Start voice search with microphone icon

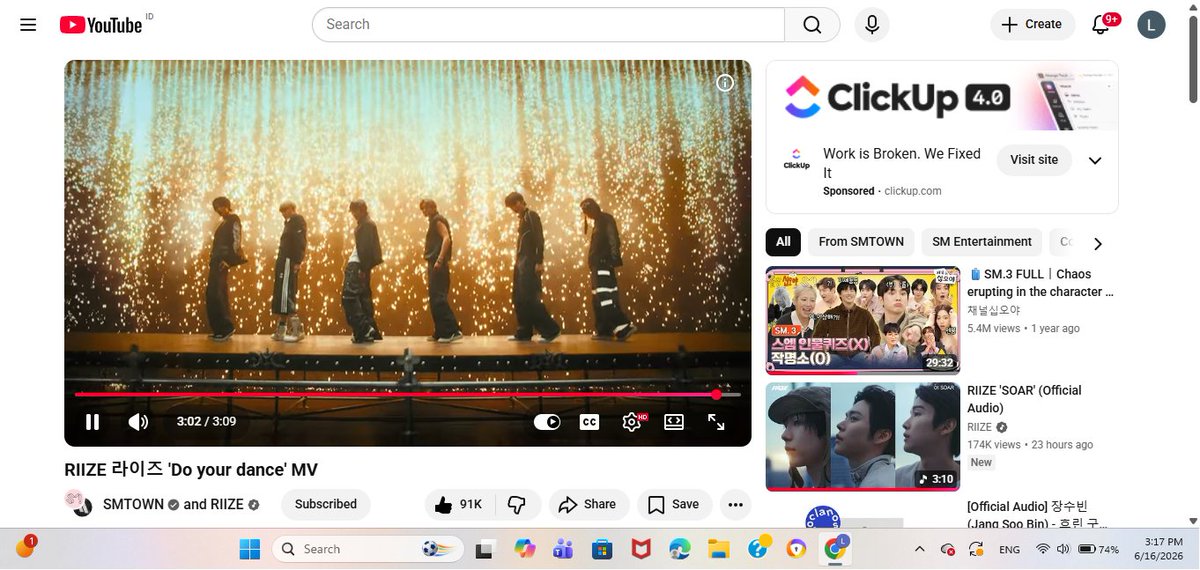tap(872, 24)
